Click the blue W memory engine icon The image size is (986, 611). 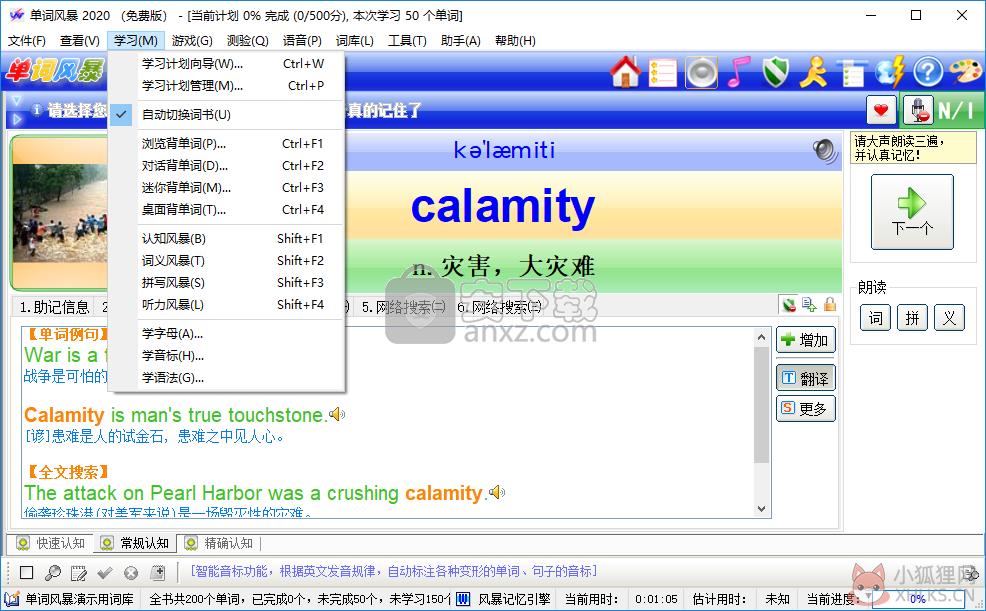[x=463, y=599]
